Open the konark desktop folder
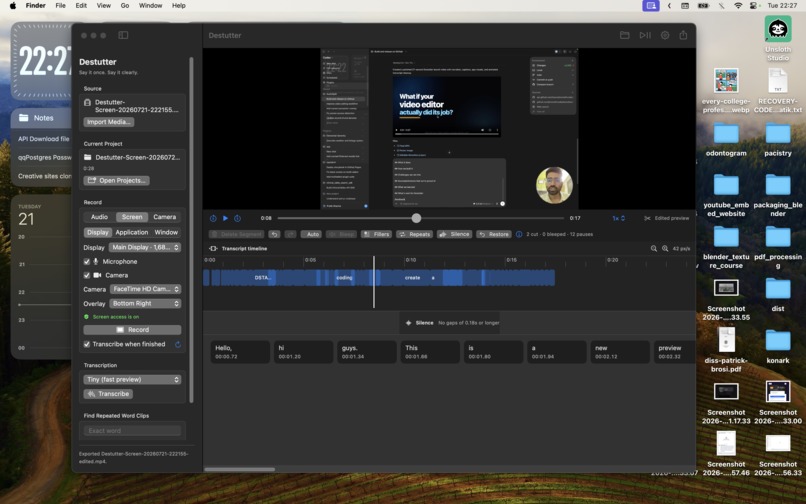 (778, 341)
